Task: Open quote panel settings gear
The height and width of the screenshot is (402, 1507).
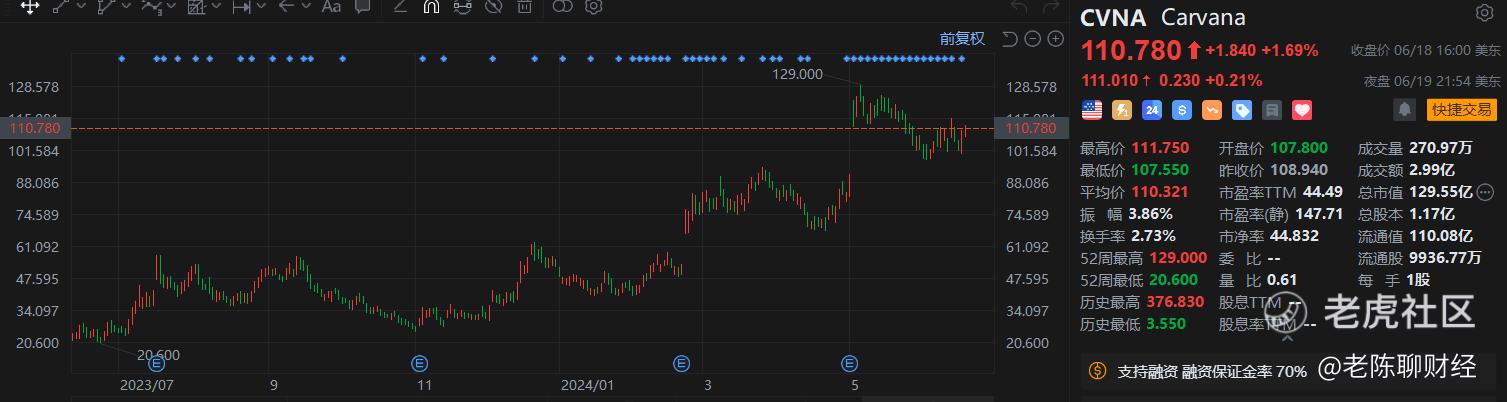Action: 1484,12
